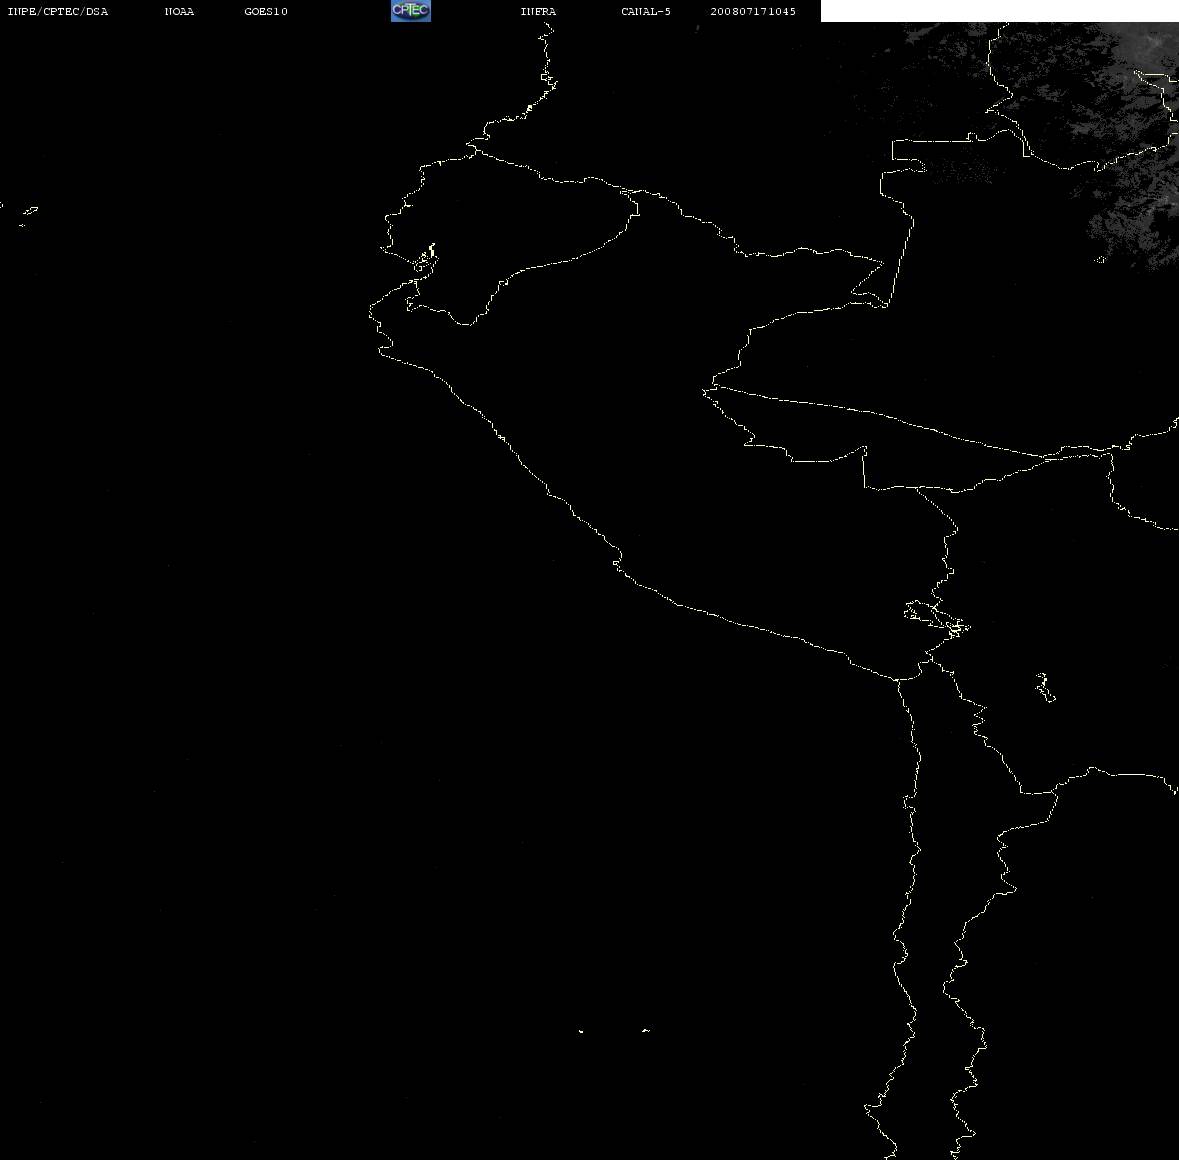Click the INFRA label in header
This screenshot has height=1160, width=1179.
coord(538,11)
